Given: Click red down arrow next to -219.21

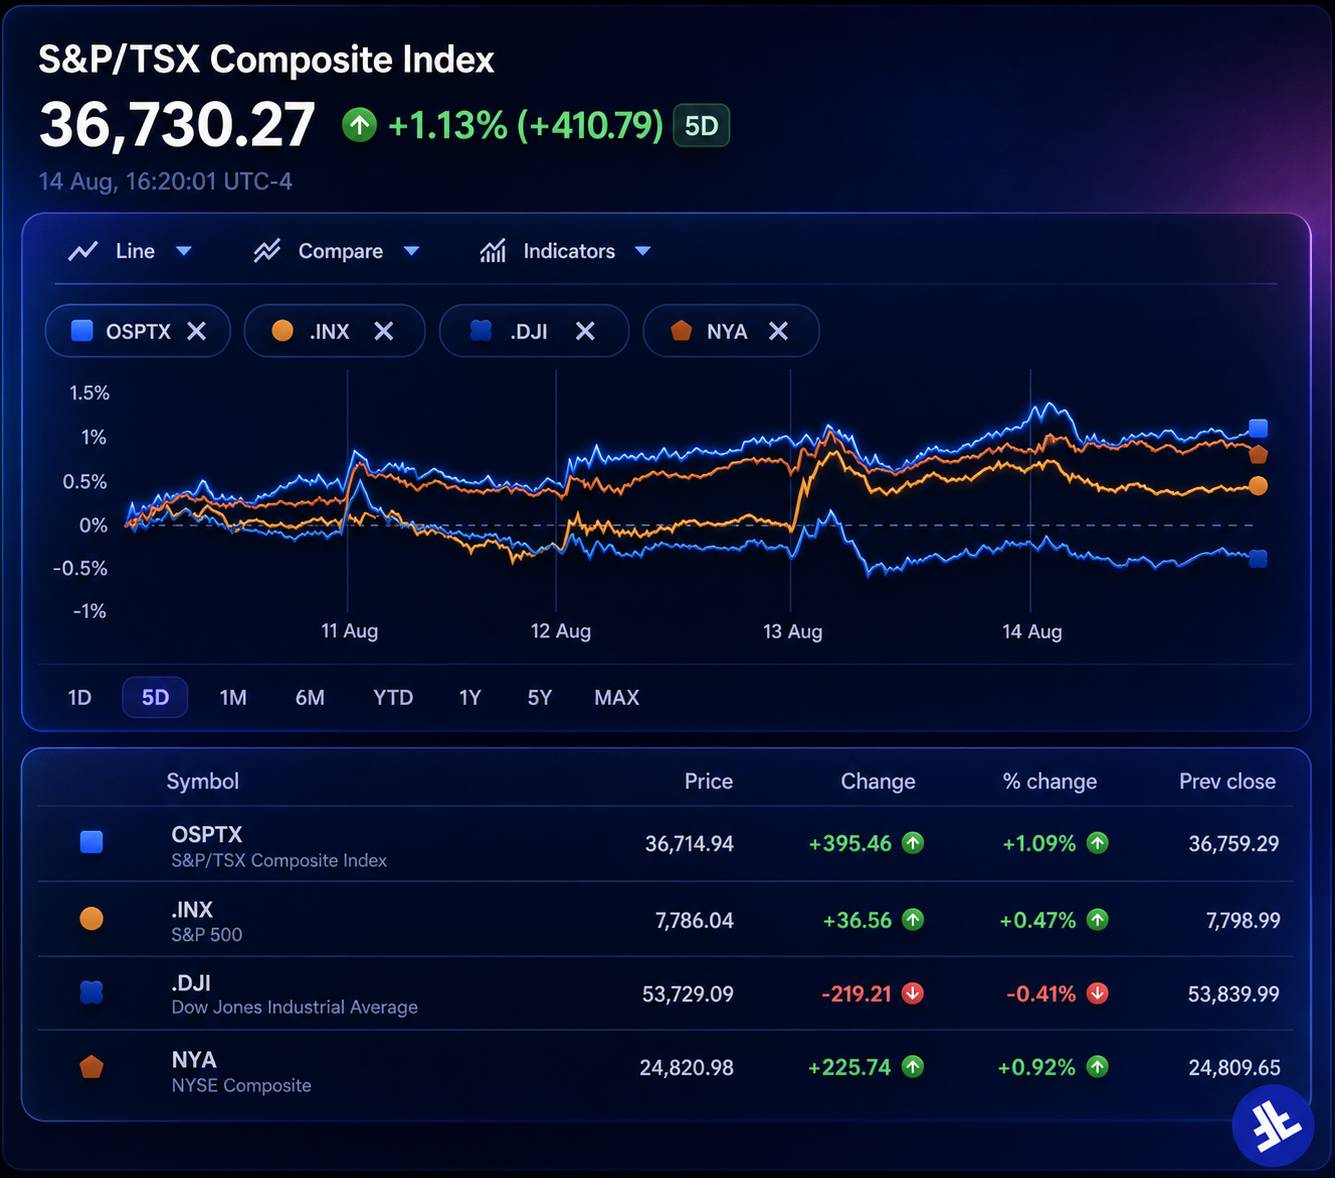Looking at the screenshot, I should [x=912, y=993].
